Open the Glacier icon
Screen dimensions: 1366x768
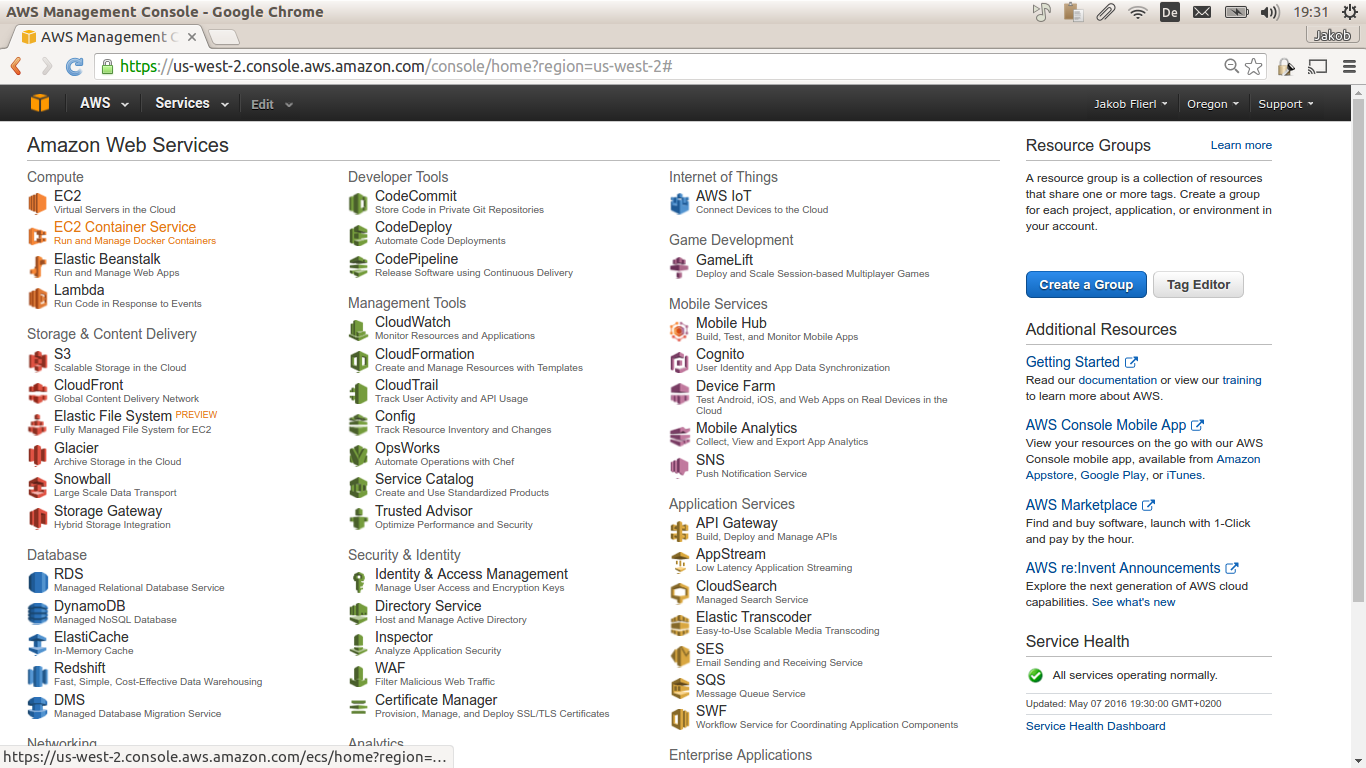pyautogui.click(x=37, y=455)
